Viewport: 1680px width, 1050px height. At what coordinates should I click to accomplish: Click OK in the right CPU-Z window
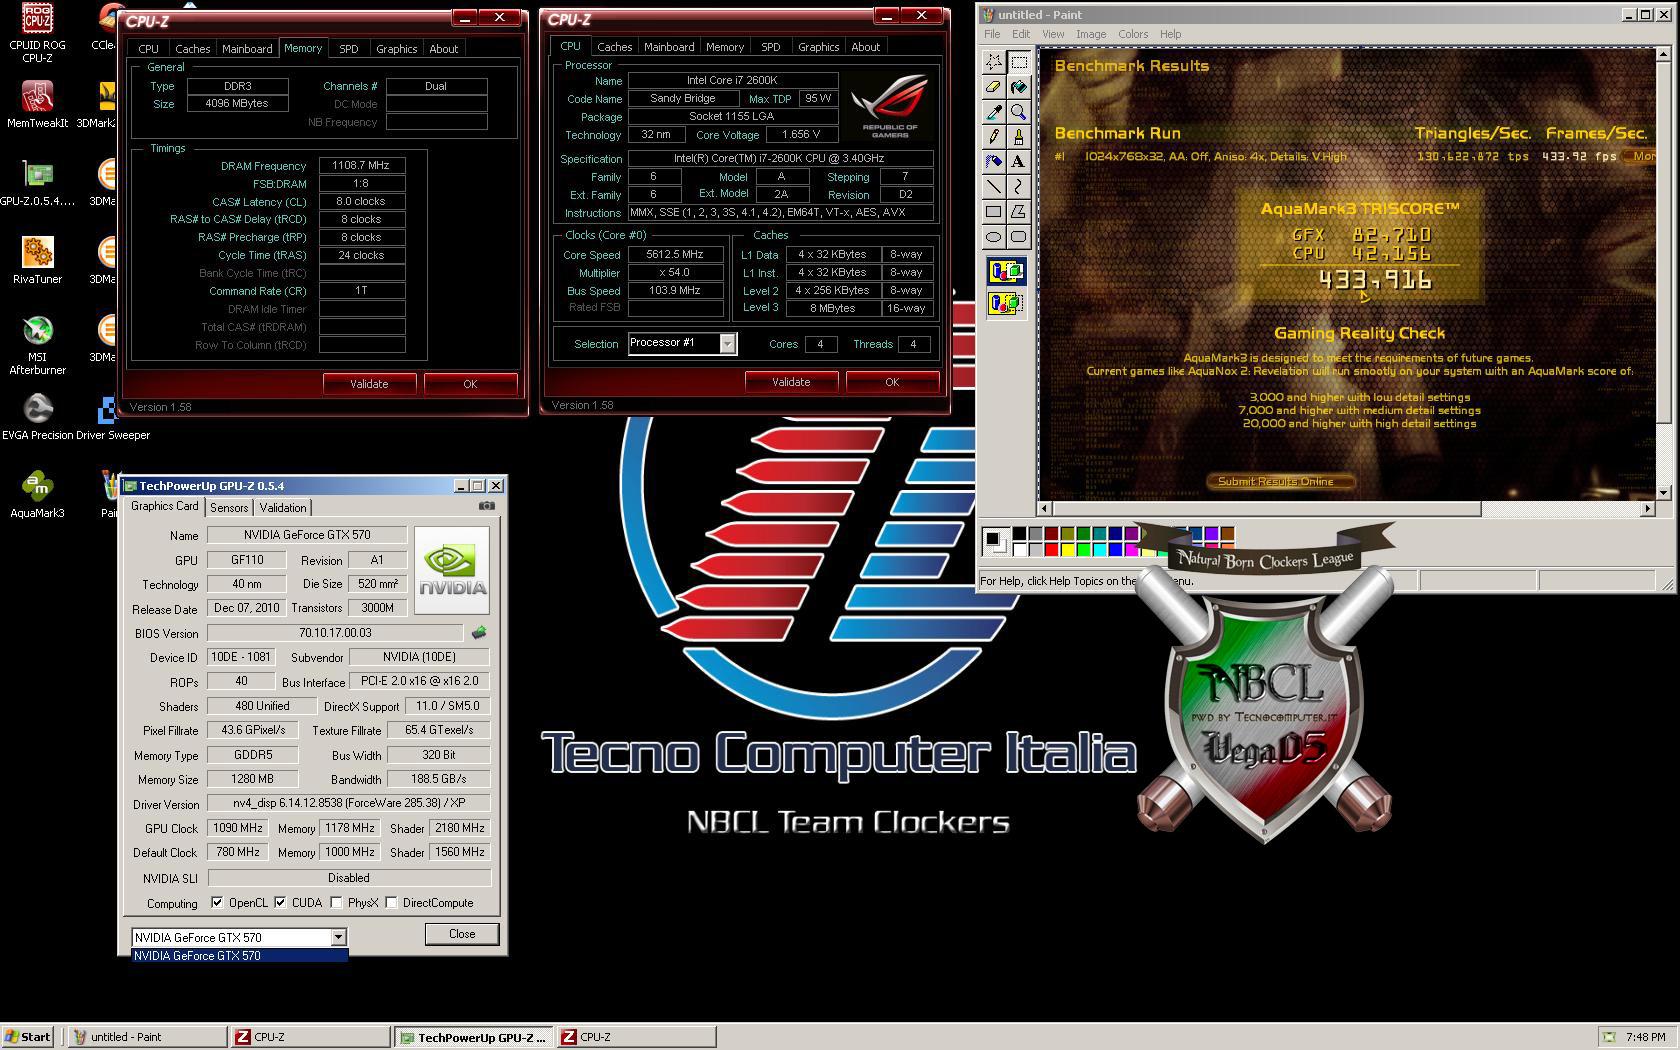[x=892, y=382]
